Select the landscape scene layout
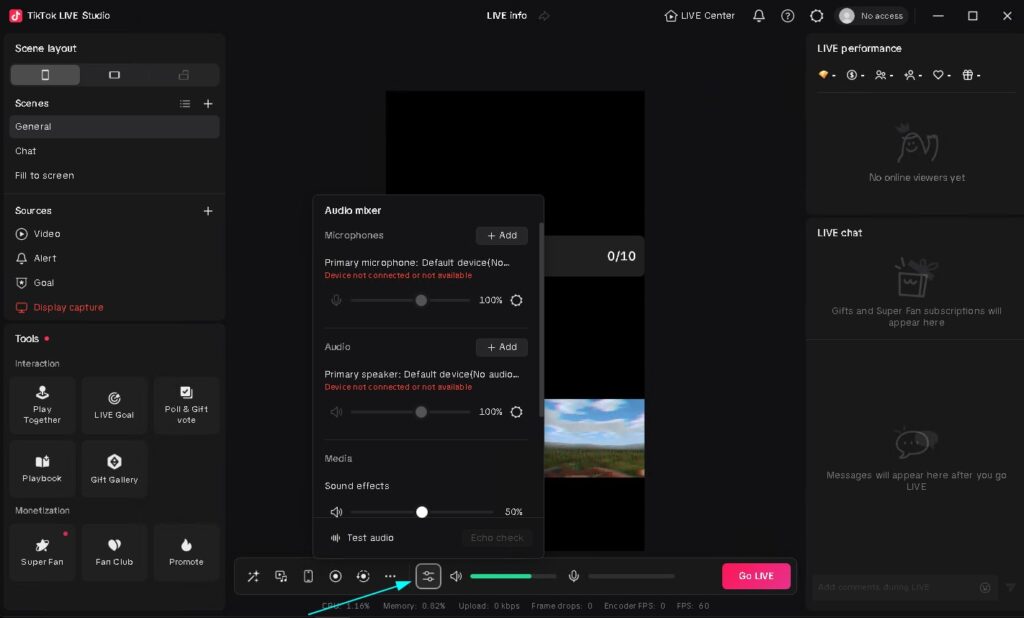 114,75
